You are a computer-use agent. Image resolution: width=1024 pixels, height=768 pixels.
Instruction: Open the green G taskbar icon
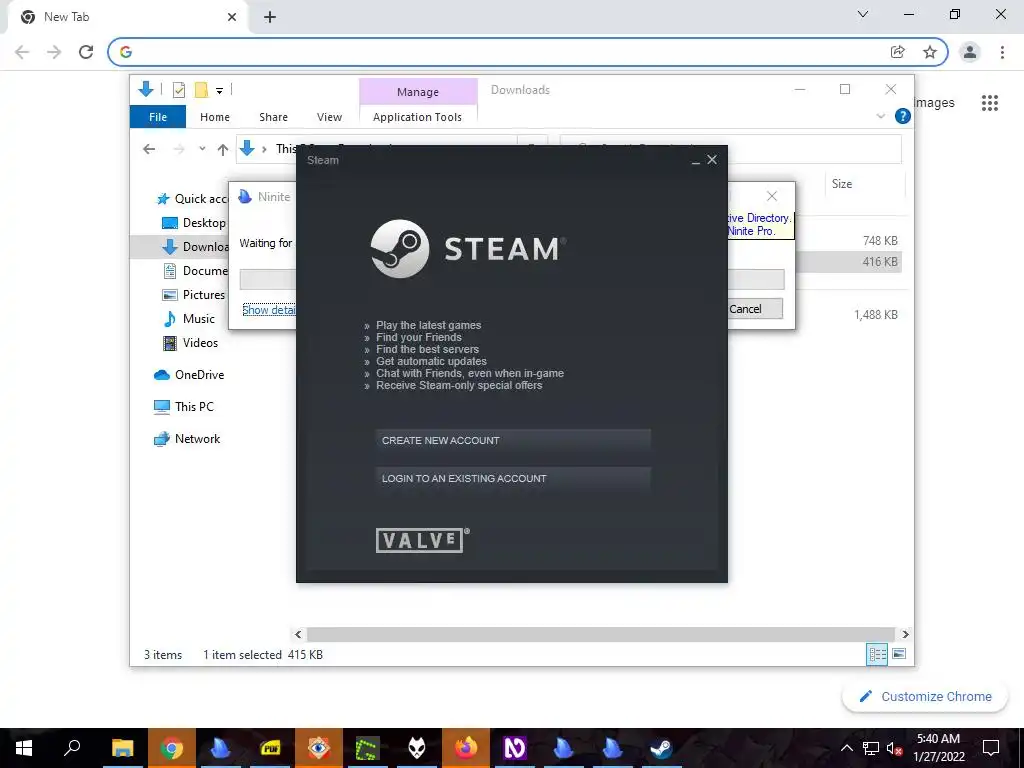[x=368, y=748]
